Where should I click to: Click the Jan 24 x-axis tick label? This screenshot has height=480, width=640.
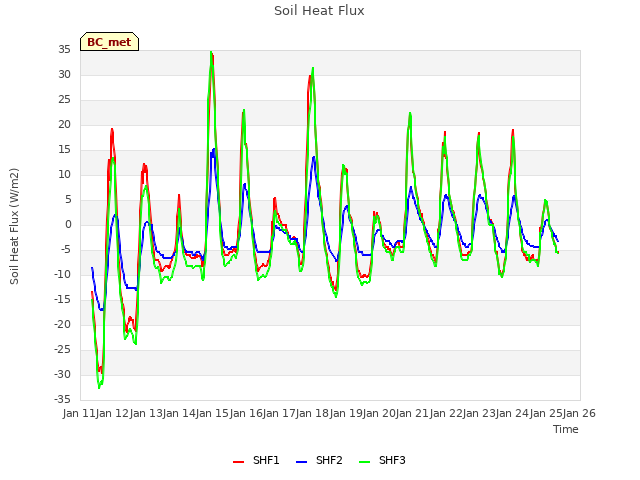[513, 413]
